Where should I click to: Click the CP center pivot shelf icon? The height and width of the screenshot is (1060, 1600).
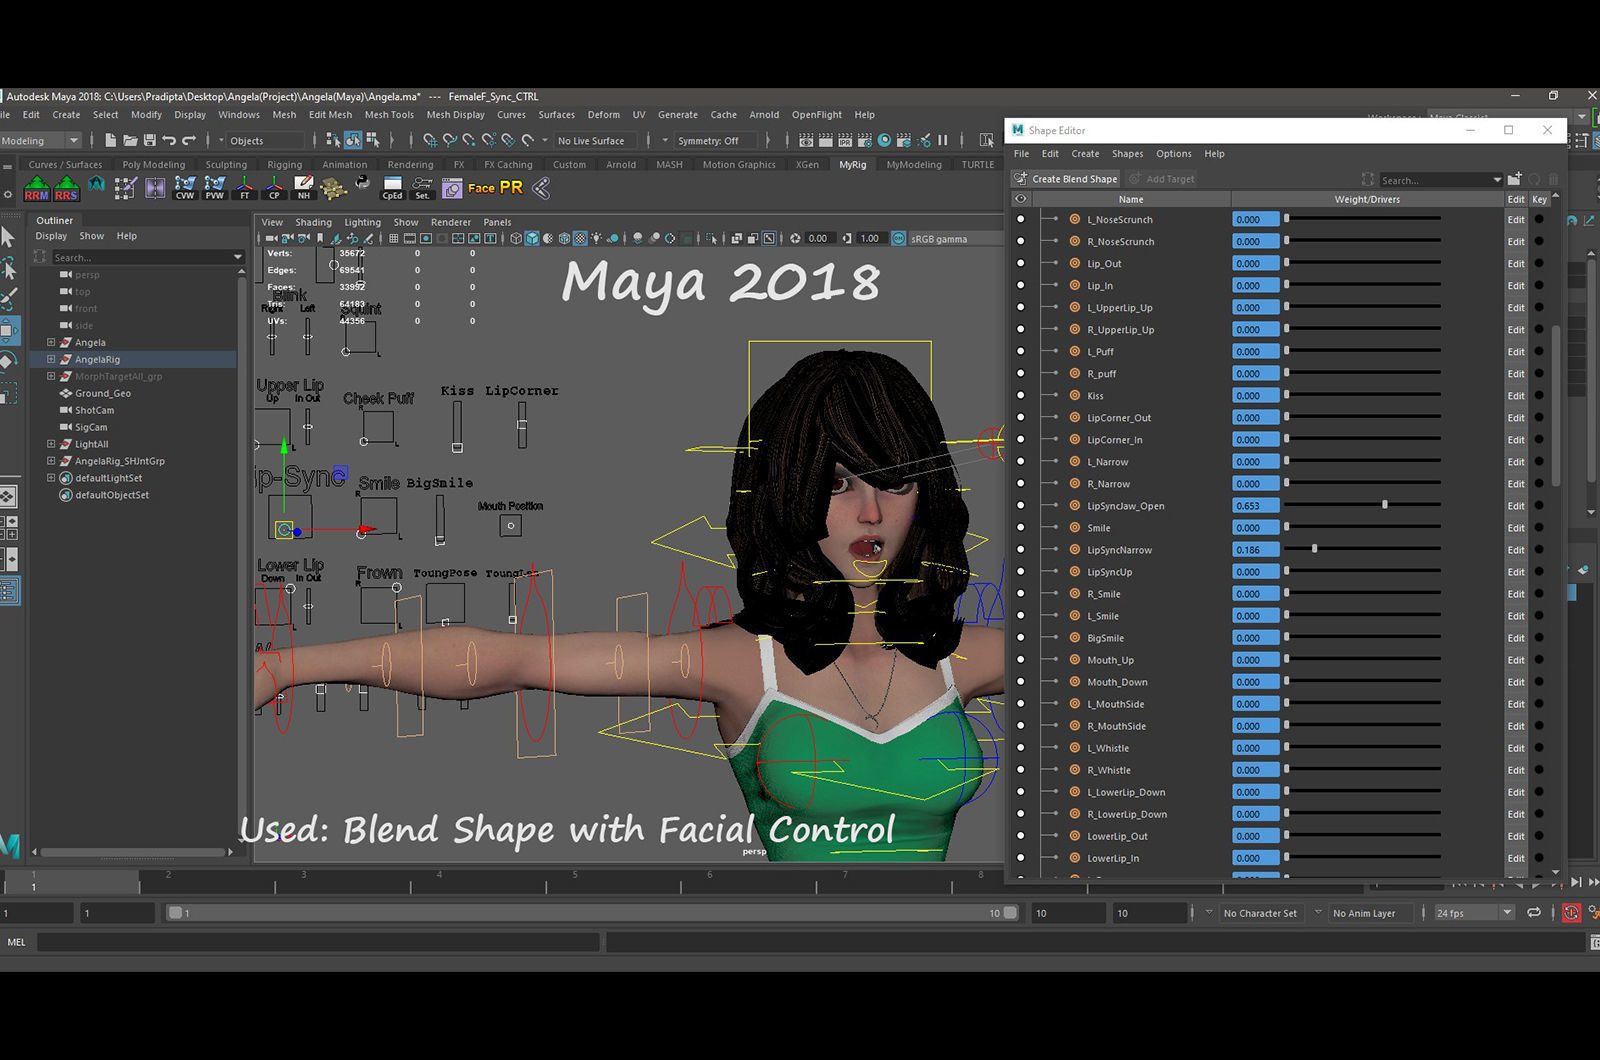coord(274,188)
